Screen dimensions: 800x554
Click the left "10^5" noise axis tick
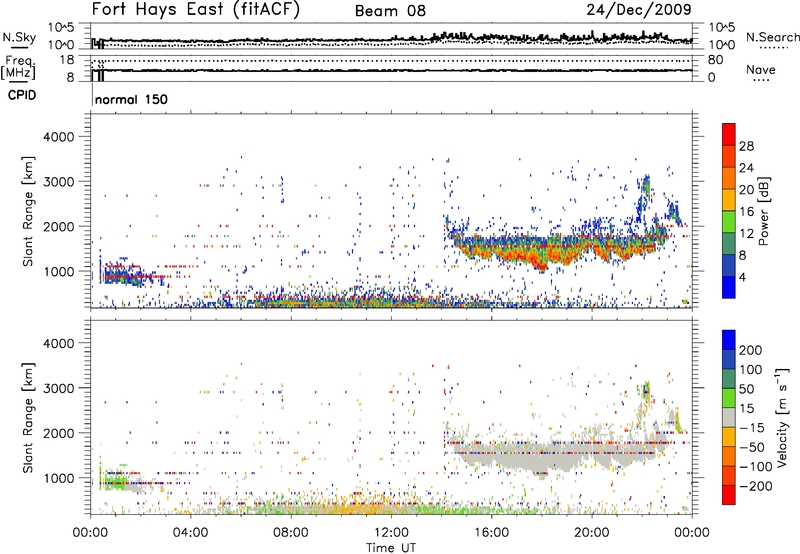click(61, 28)
